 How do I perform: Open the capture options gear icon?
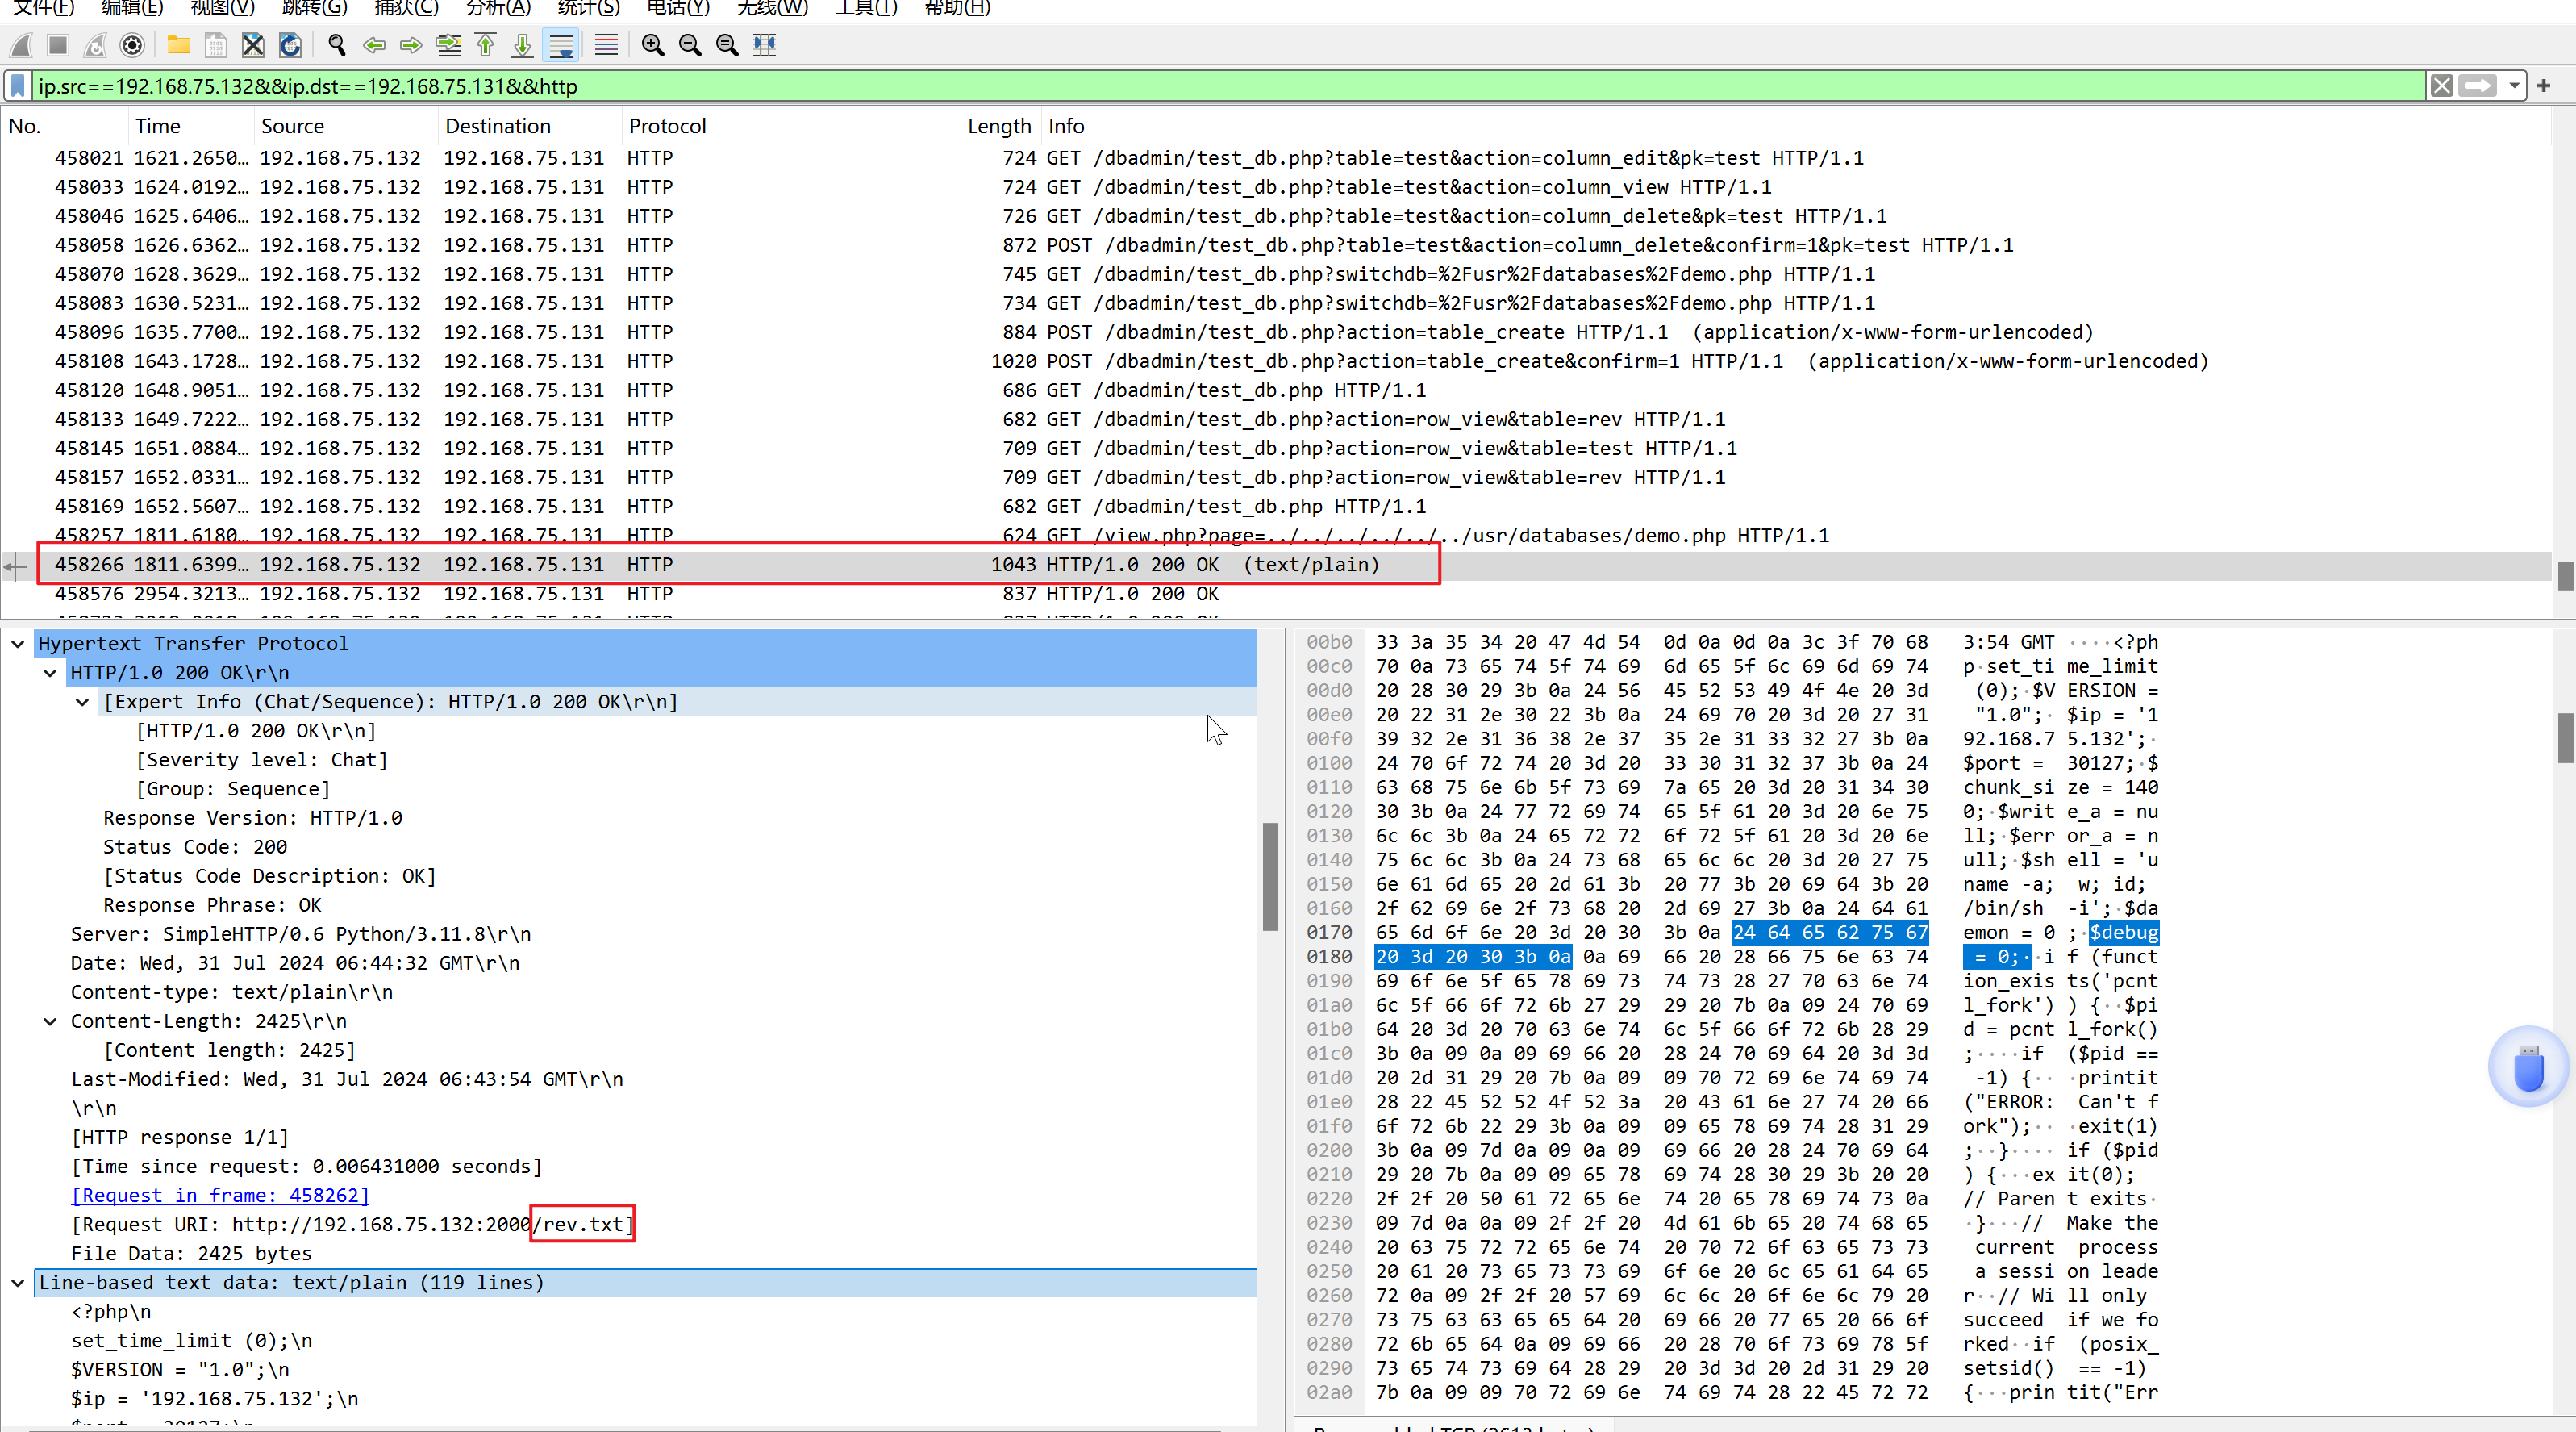pyautogui.click(x=132, y=45)
